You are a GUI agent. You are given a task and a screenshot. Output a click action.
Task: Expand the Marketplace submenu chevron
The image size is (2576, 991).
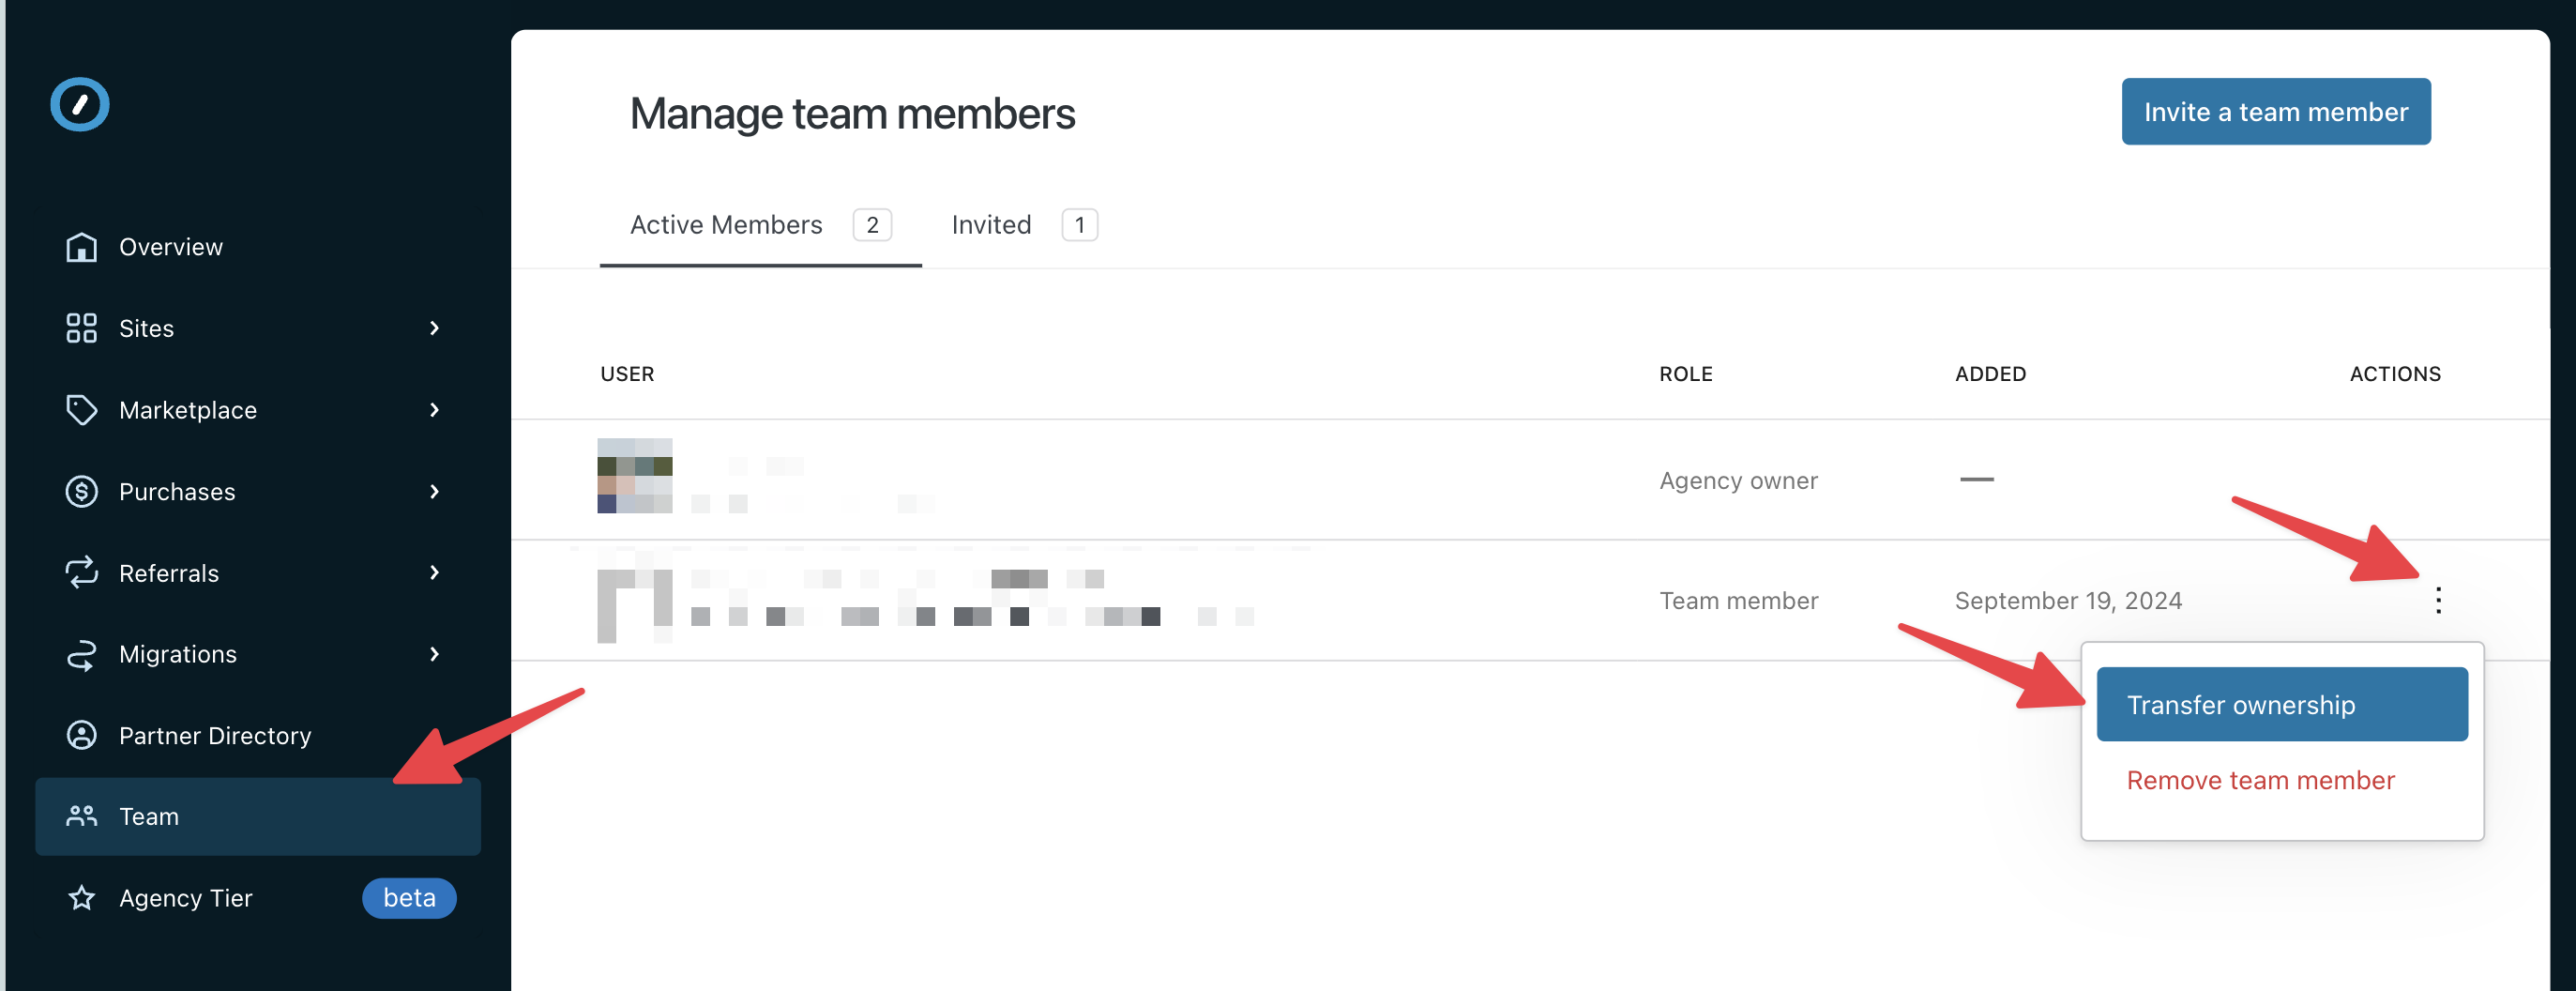tap(434, 410)
